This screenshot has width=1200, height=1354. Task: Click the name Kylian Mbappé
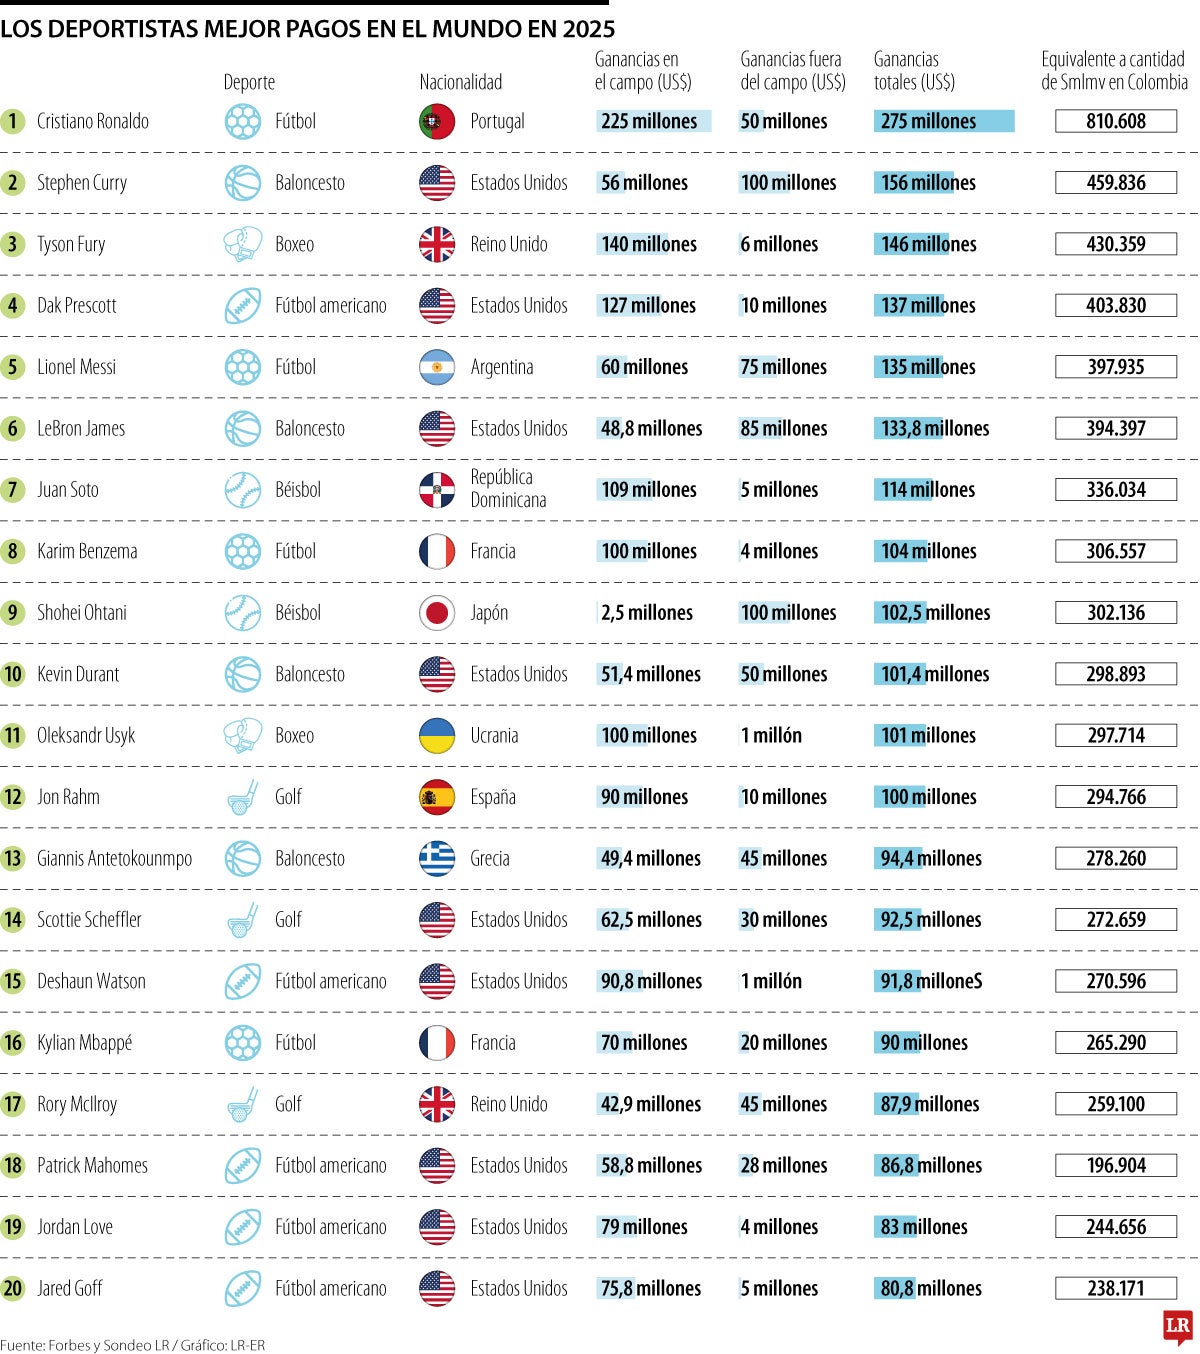84,1043
